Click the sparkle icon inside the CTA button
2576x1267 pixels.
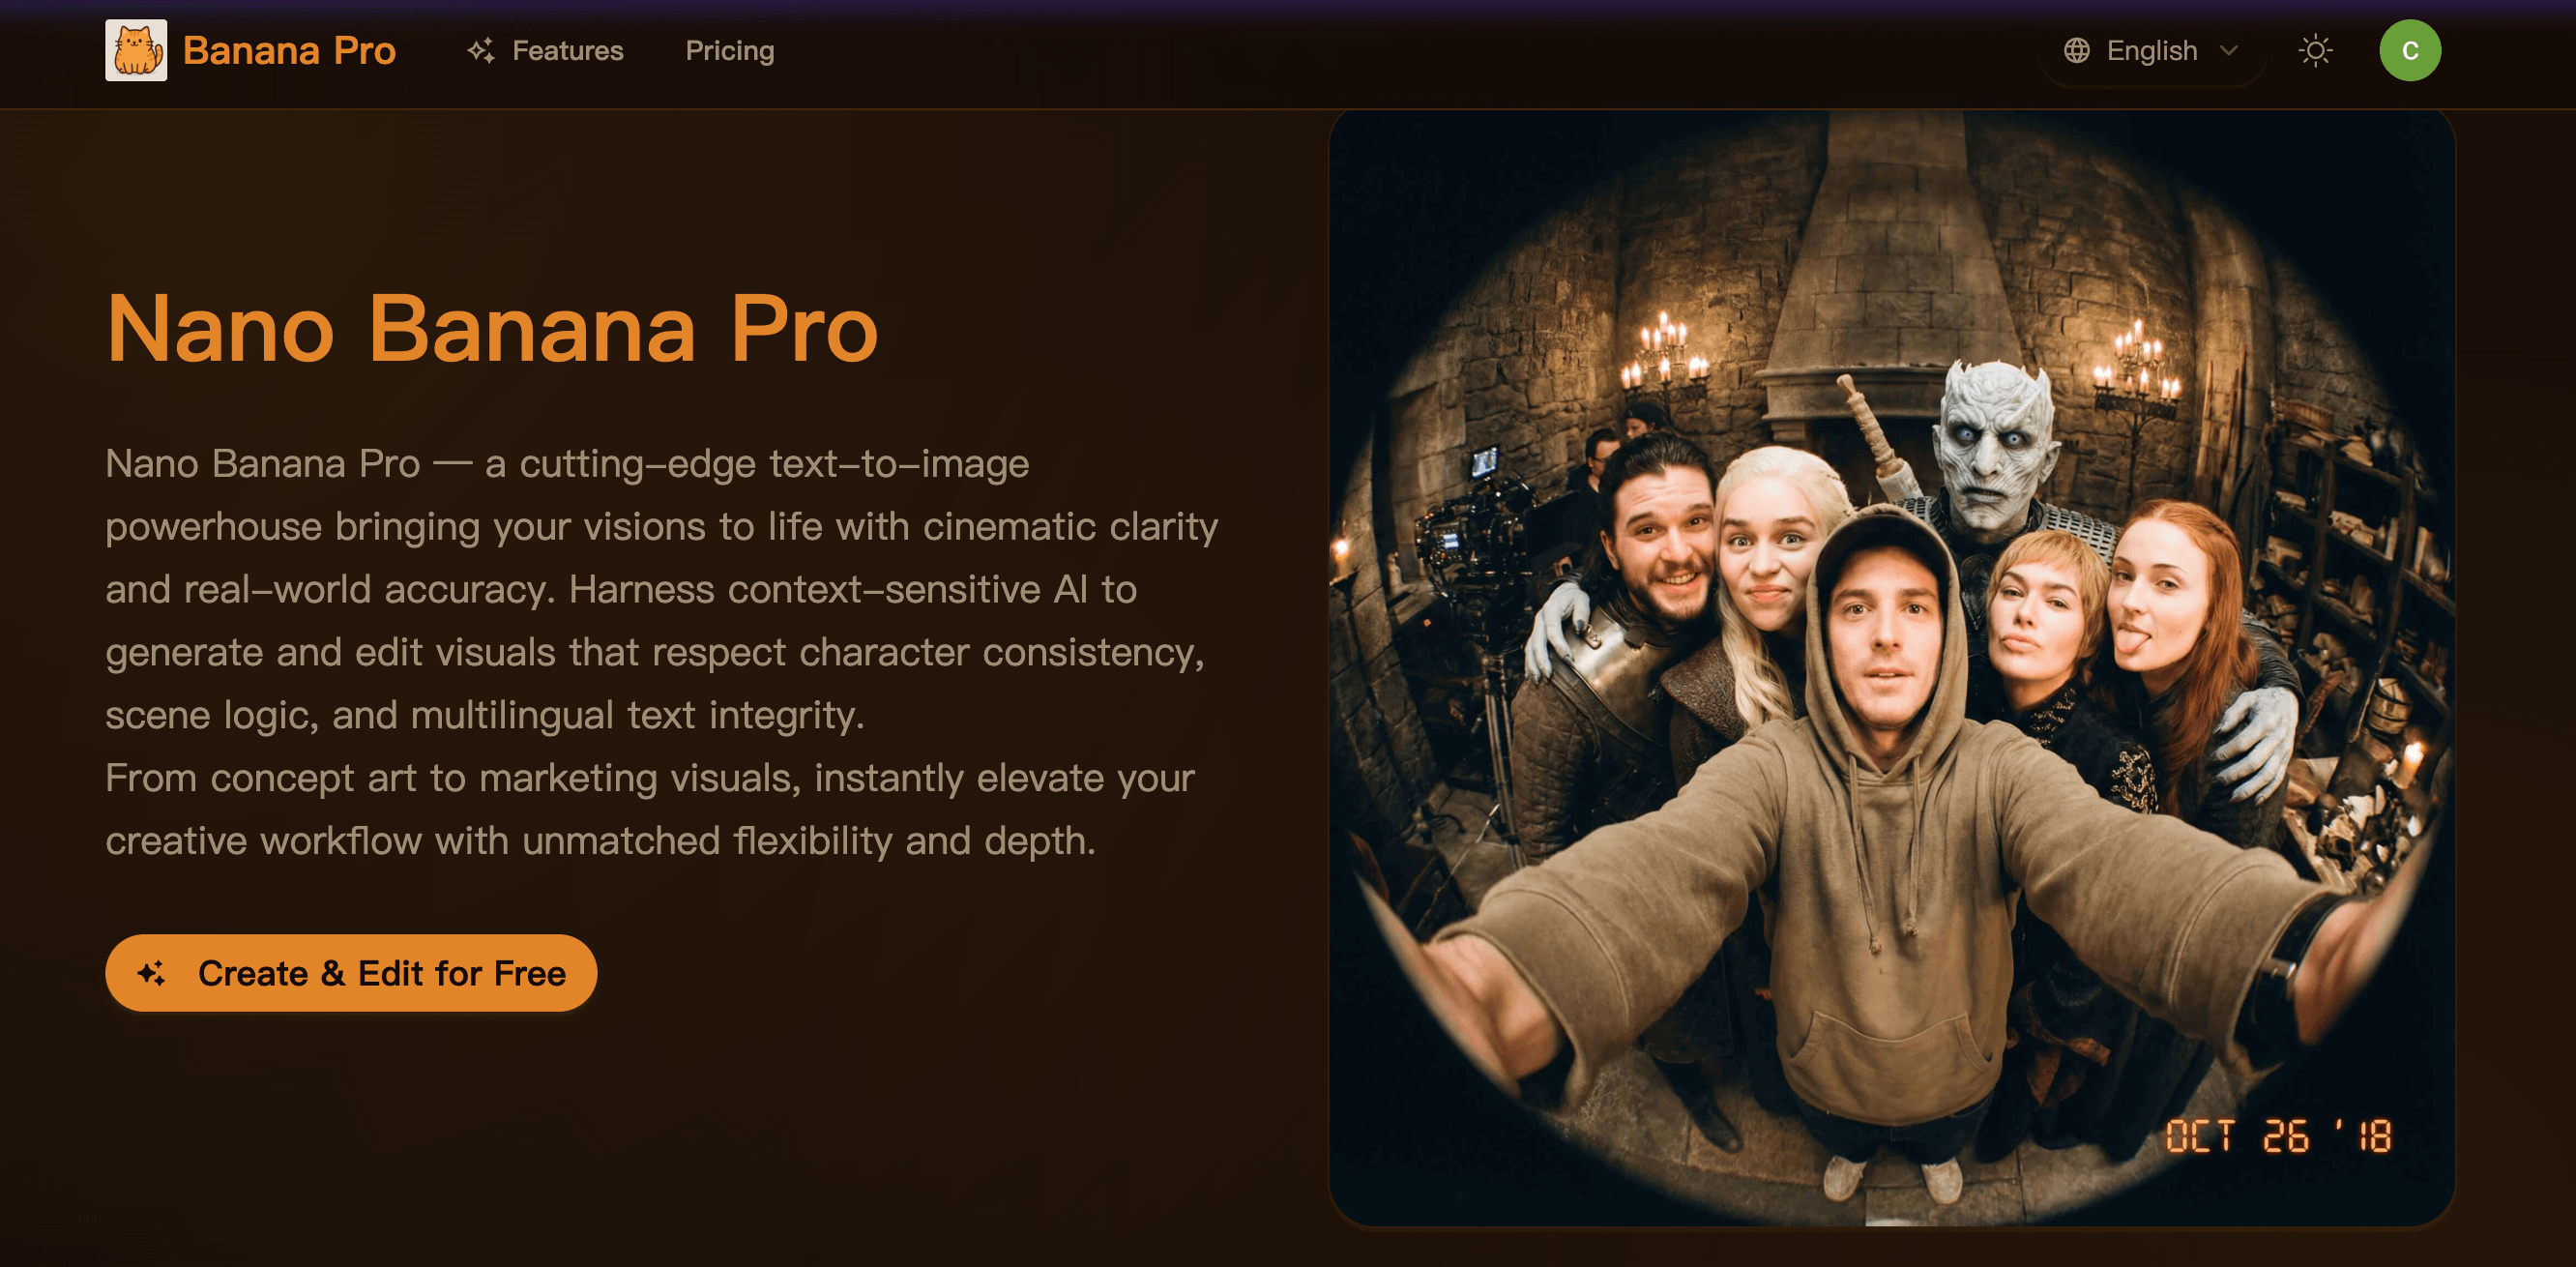(x=152, y=971)
